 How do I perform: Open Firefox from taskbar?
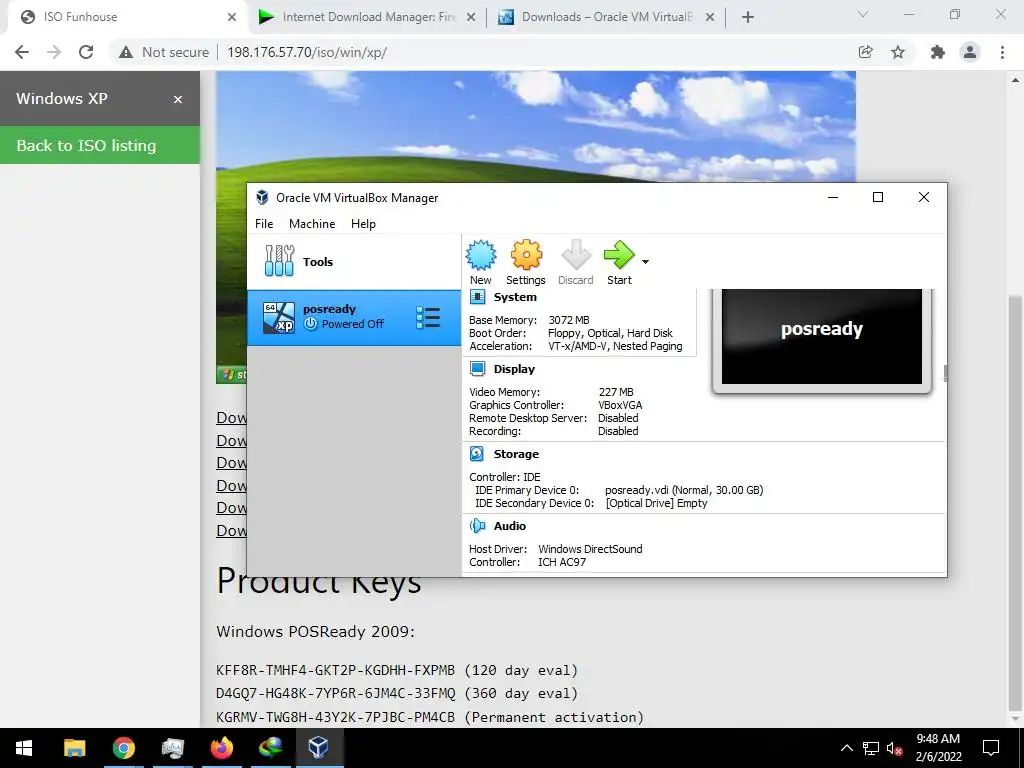click(x=221, y=748)
